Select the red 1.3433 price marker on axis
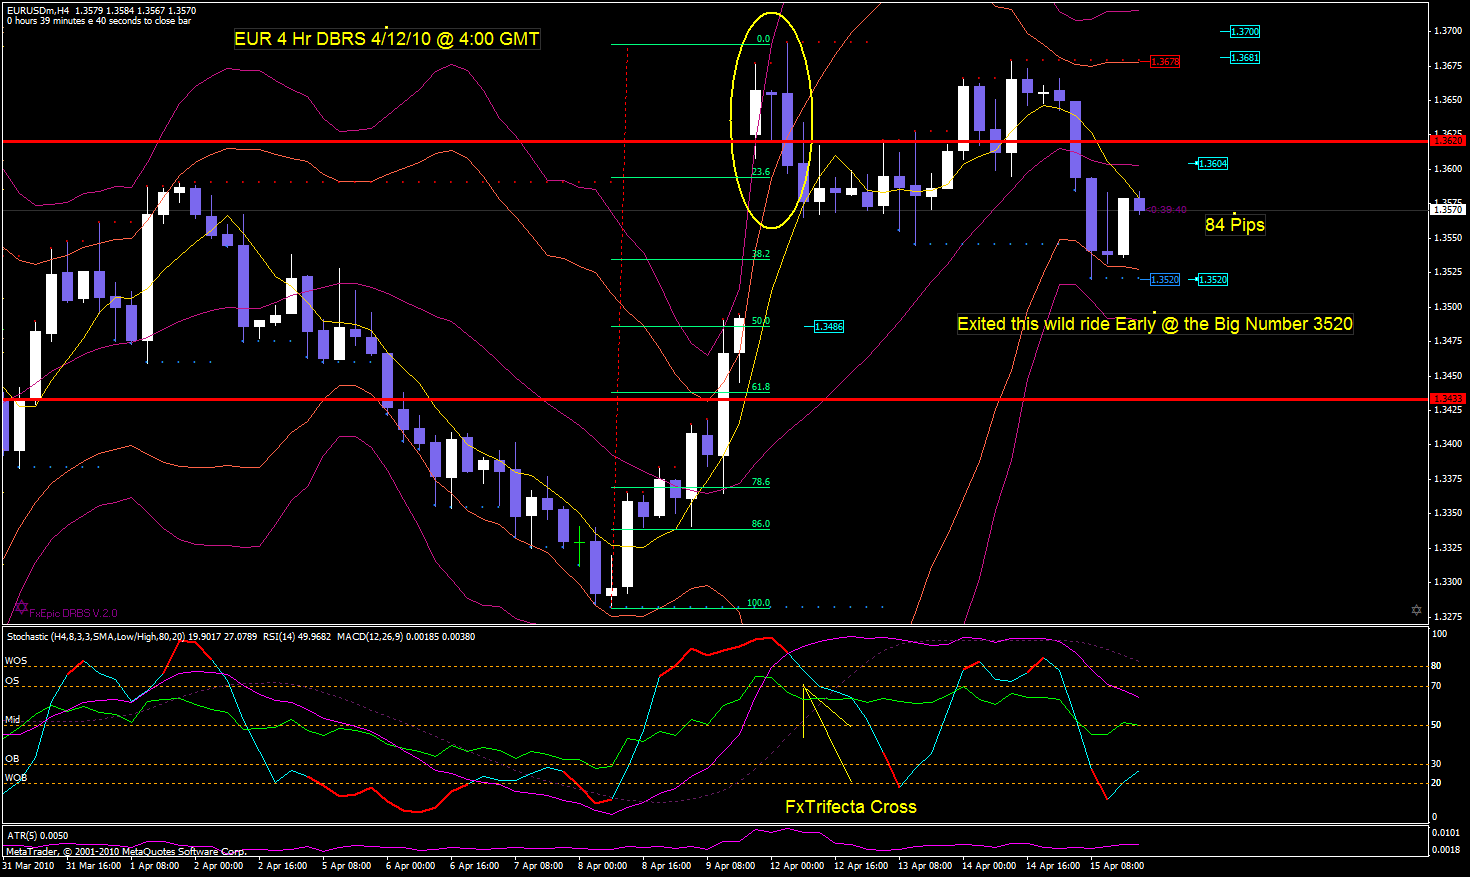The height and width of the screenshot is (877, 1470). (1447, 399)
